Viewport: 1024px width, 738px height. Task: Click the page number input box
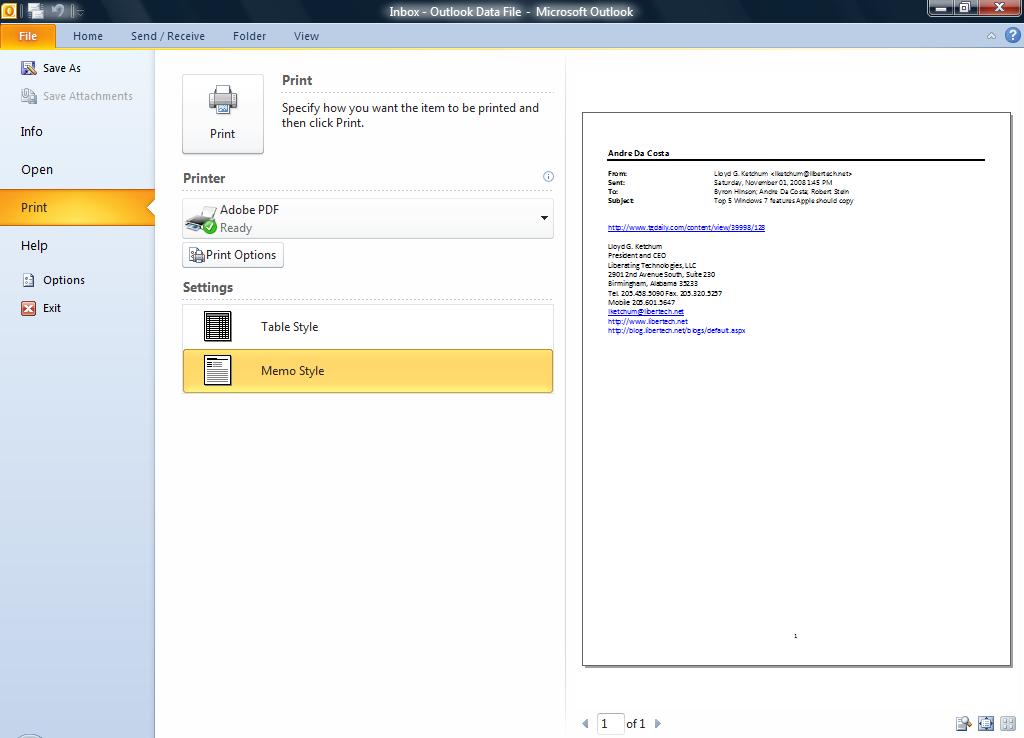[610, 724]
